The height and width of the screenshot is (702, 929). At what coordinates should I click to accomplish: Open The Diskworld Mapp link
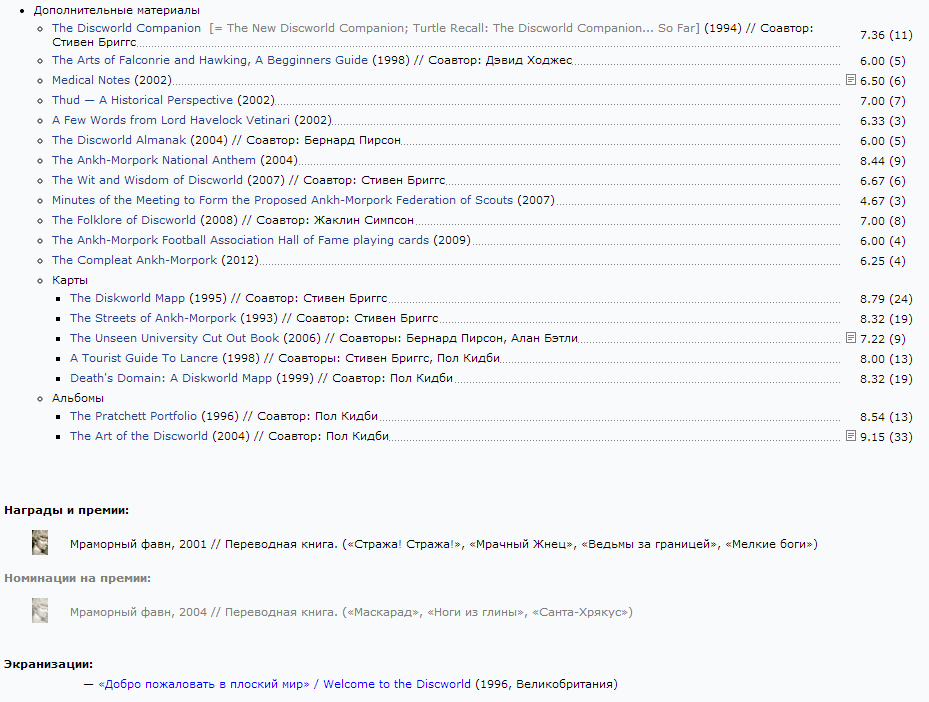click(x=127, y=298)
